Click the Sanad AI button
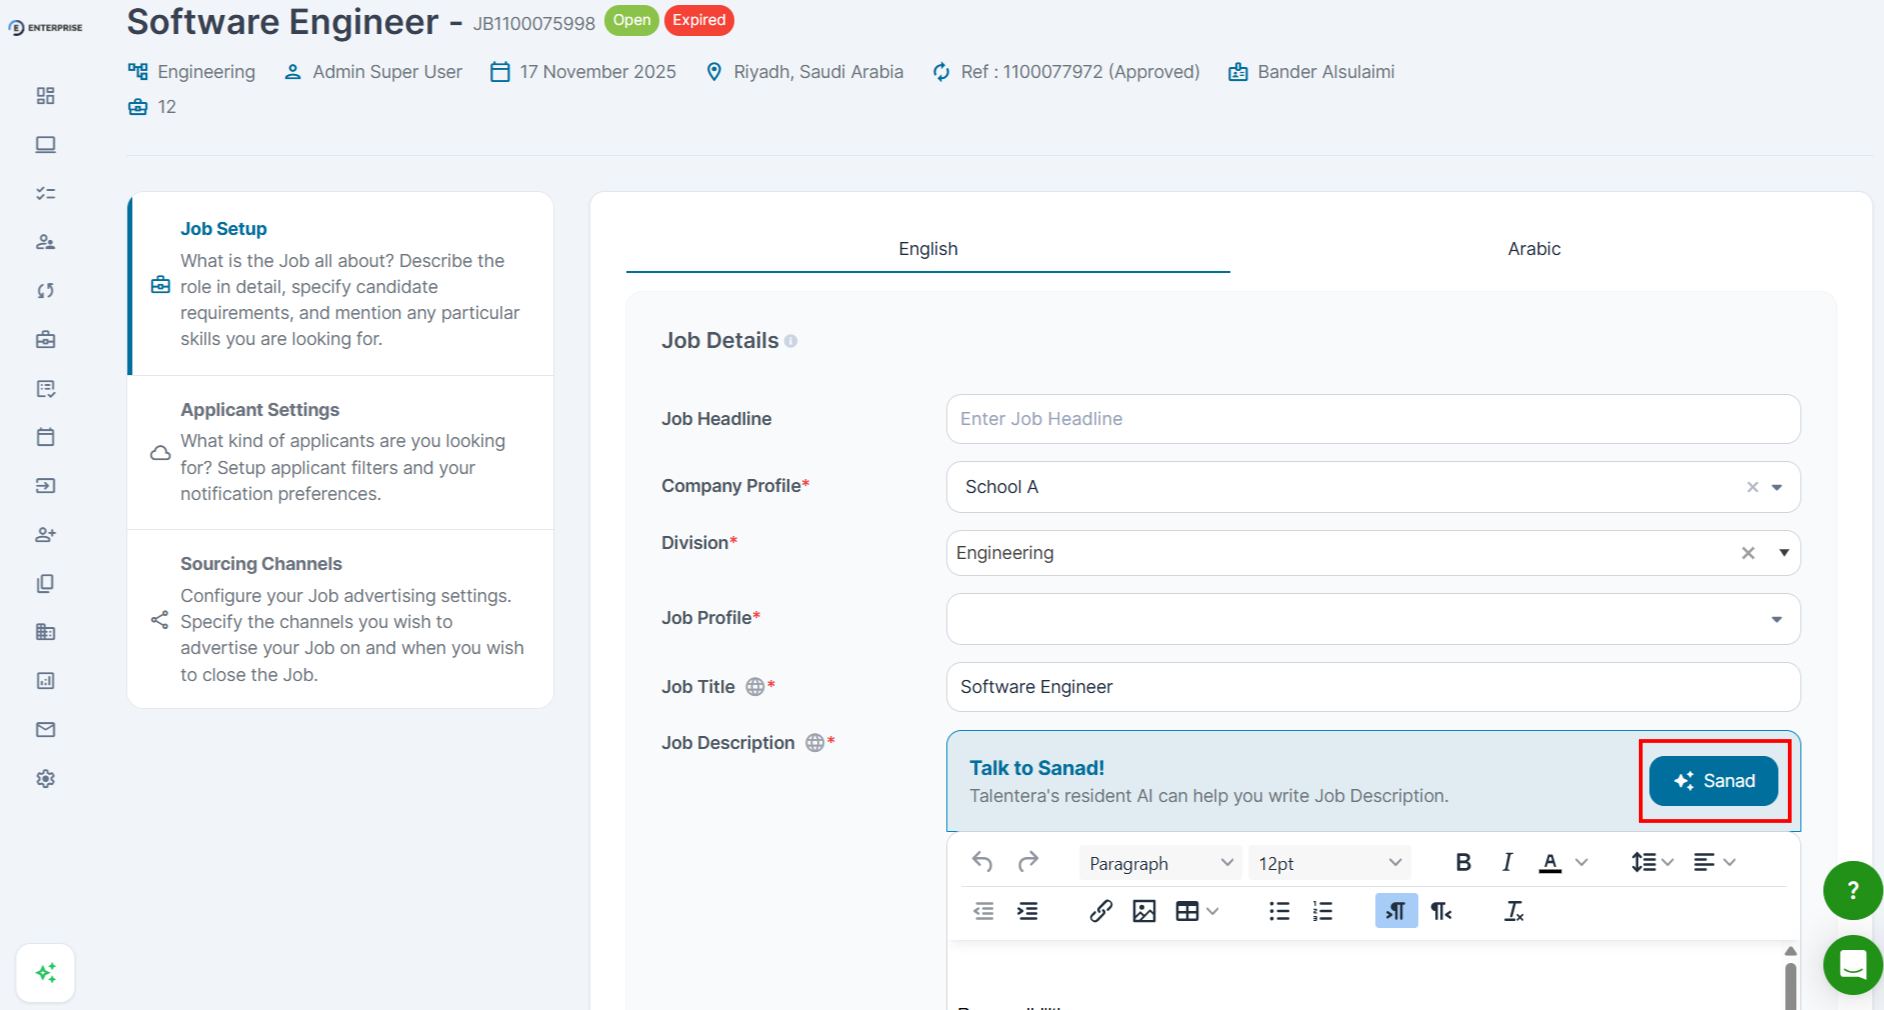The height and width of the screenshot is (1010, 1884). click(x=1713, y=781)
